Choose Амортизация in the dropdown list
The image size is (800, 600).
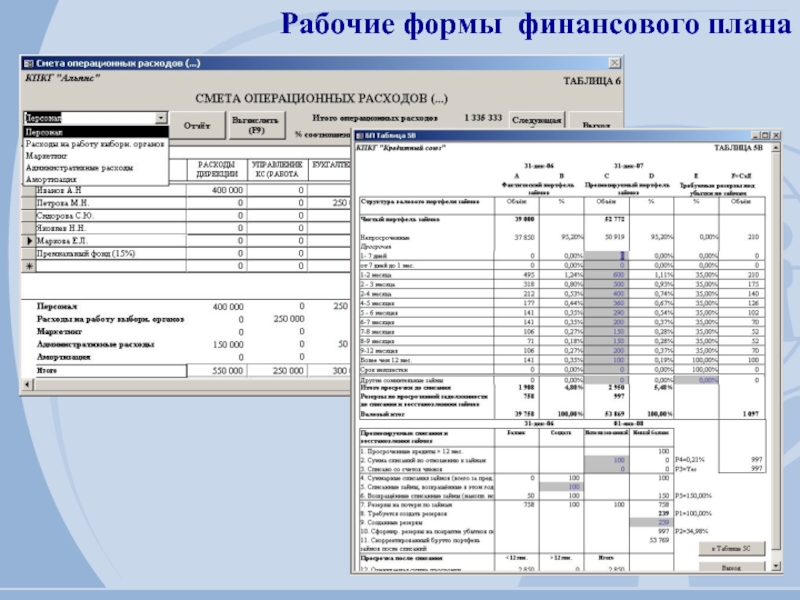point(96,179)
